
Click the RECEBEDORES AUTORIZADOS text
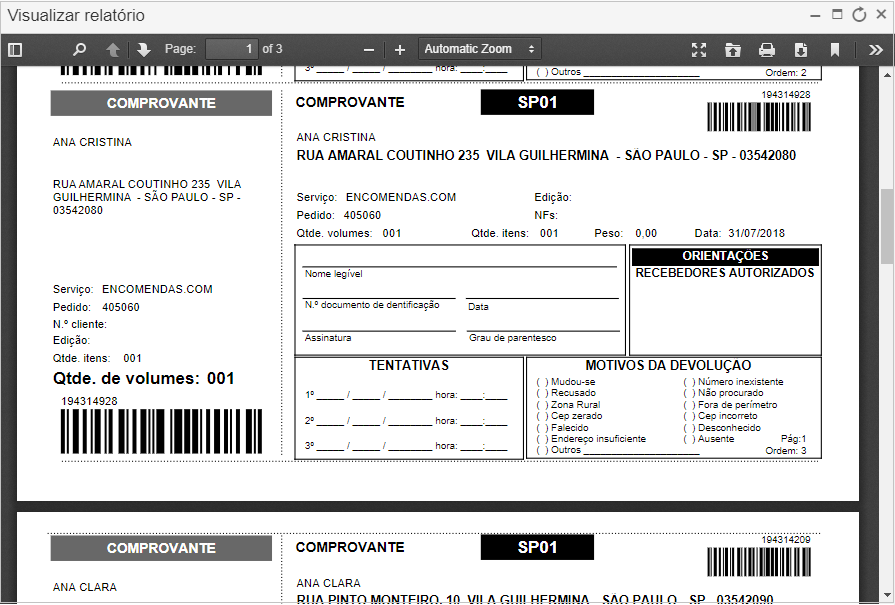tap(725, 273)
